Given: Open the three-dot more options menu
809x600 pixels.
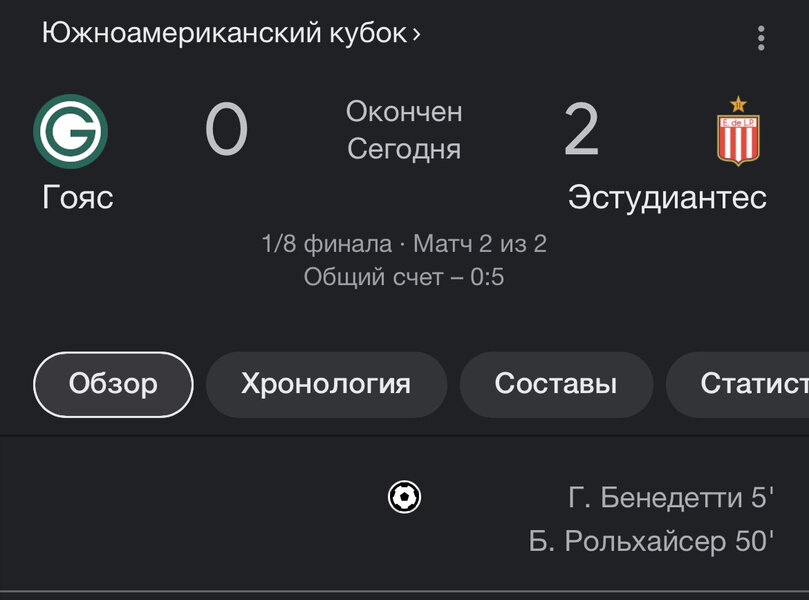Looking at the screenshot, I should (x=761, y=38).
